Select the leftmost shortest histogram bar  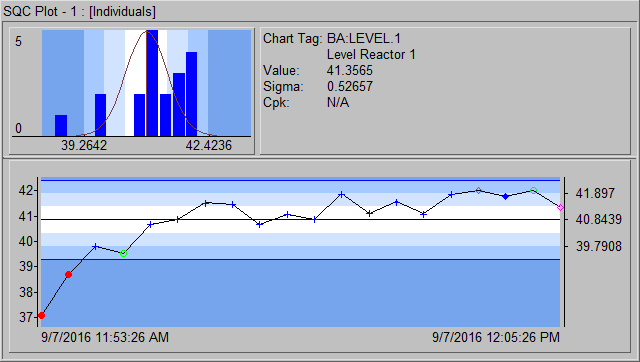click(61, 125)
